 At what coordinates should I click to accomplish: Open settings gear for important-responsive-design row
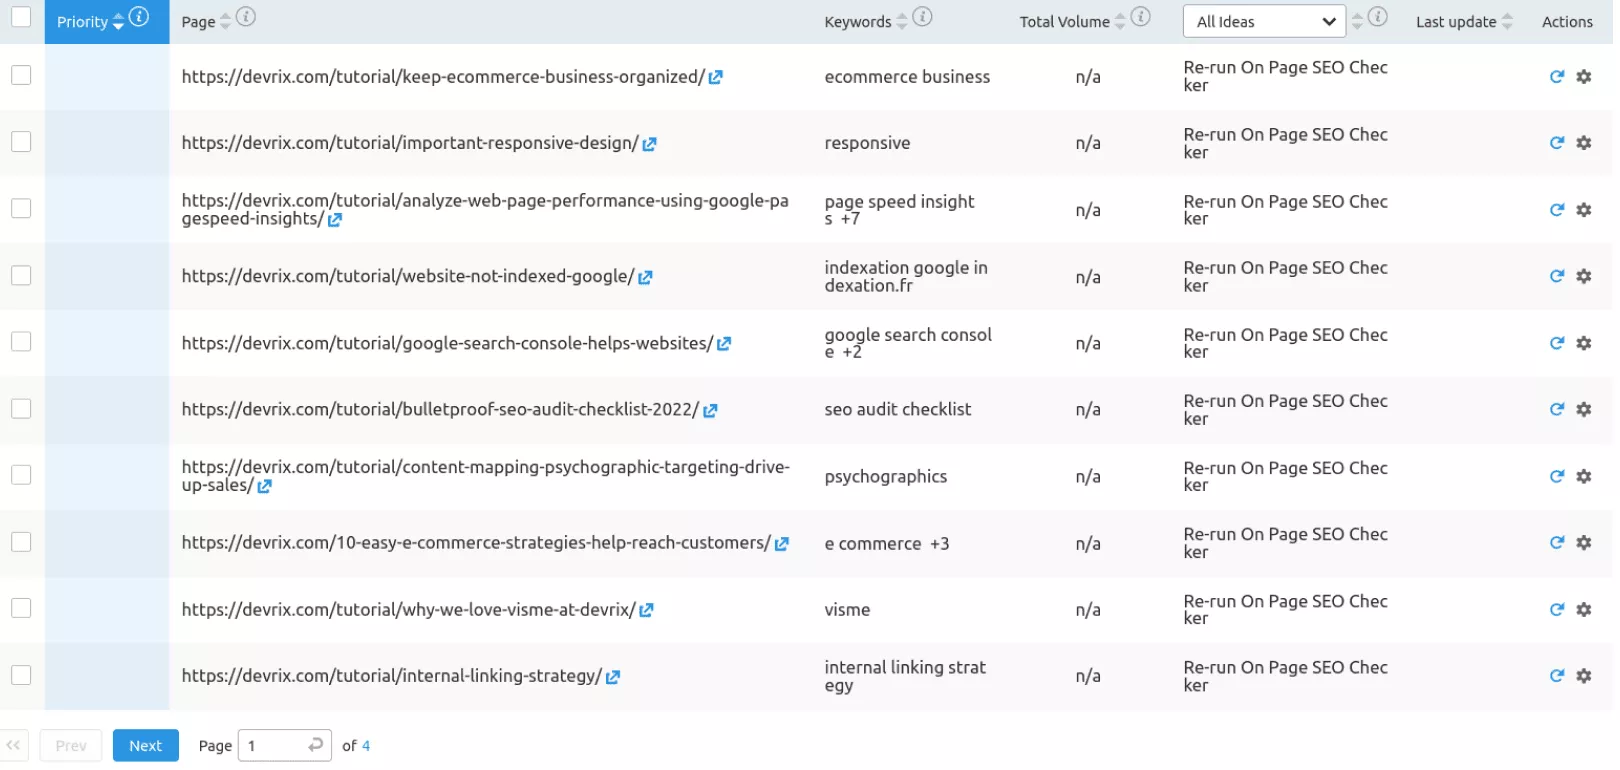click(x=1584, y=143)
